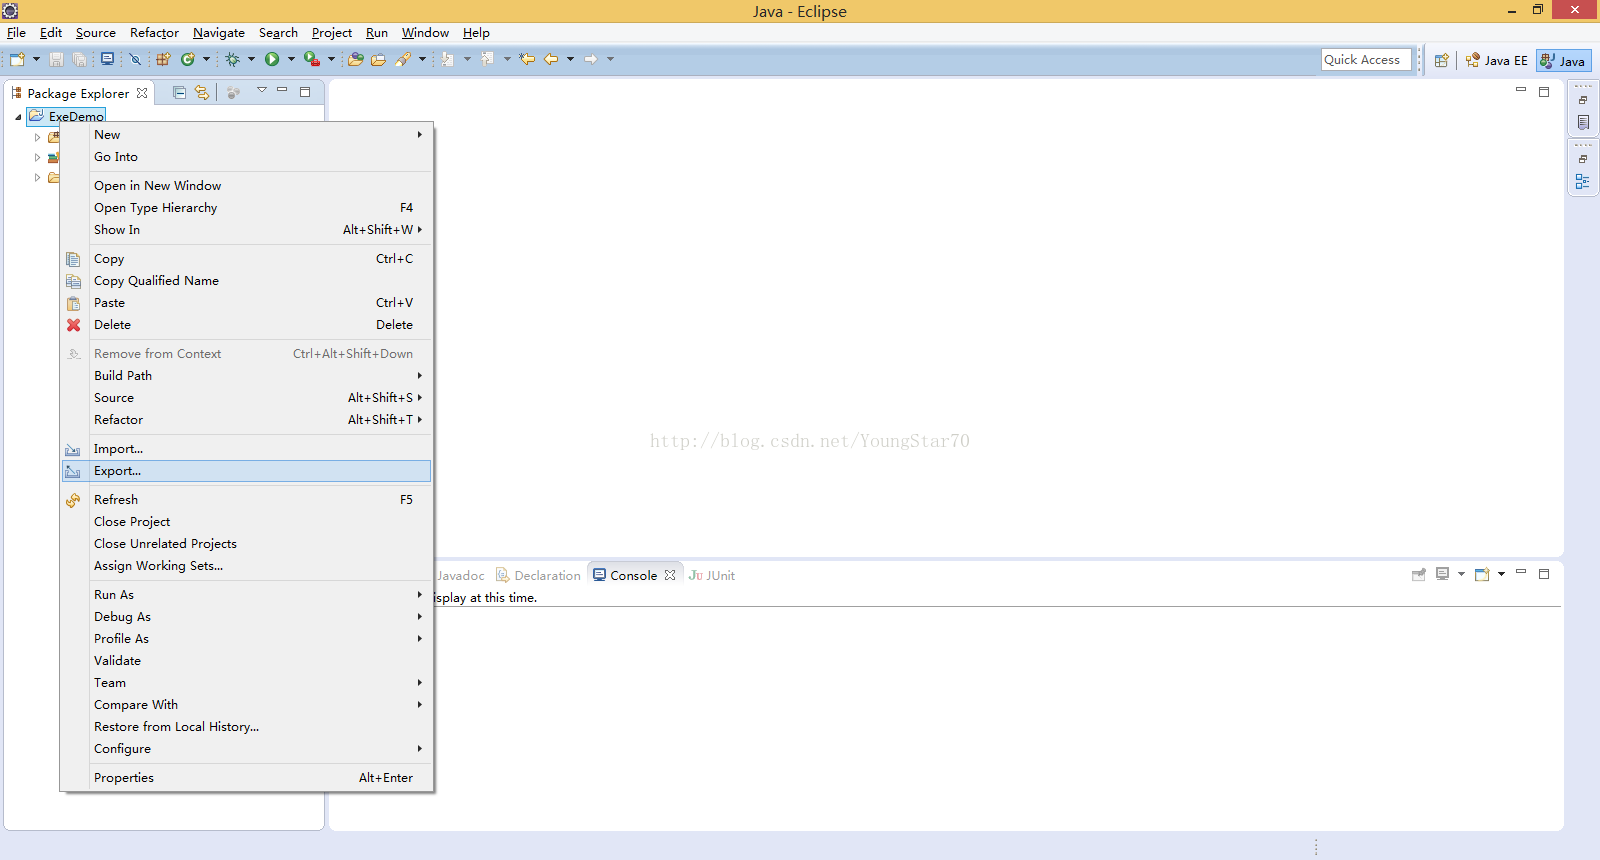Click the Outline icon in right trim
Image resolution: width=1600 pixels, height=860 pixels.
1583,181
